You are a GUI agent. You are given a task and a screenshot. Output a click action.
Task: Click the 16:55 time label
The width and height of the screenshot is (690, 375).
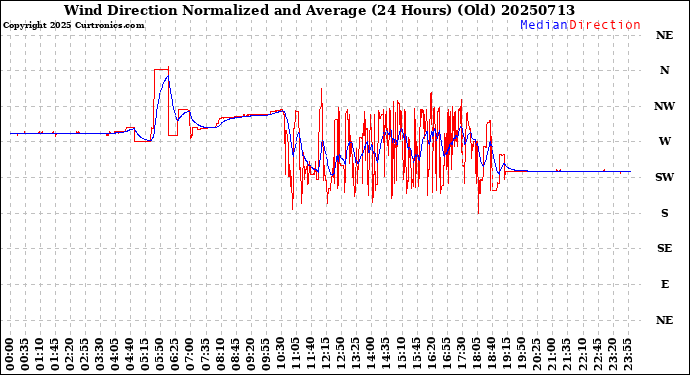tap(446, 354)
